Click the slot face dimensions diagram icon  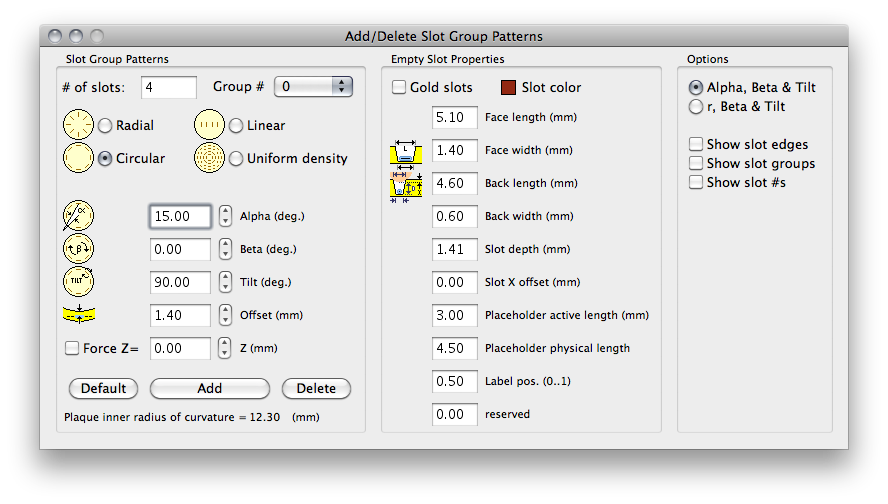pos(405,153)
